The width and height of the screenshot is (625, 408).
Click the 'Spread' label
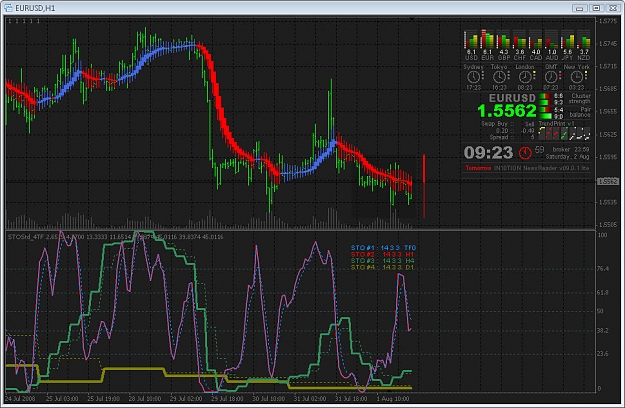click(499, 137)
